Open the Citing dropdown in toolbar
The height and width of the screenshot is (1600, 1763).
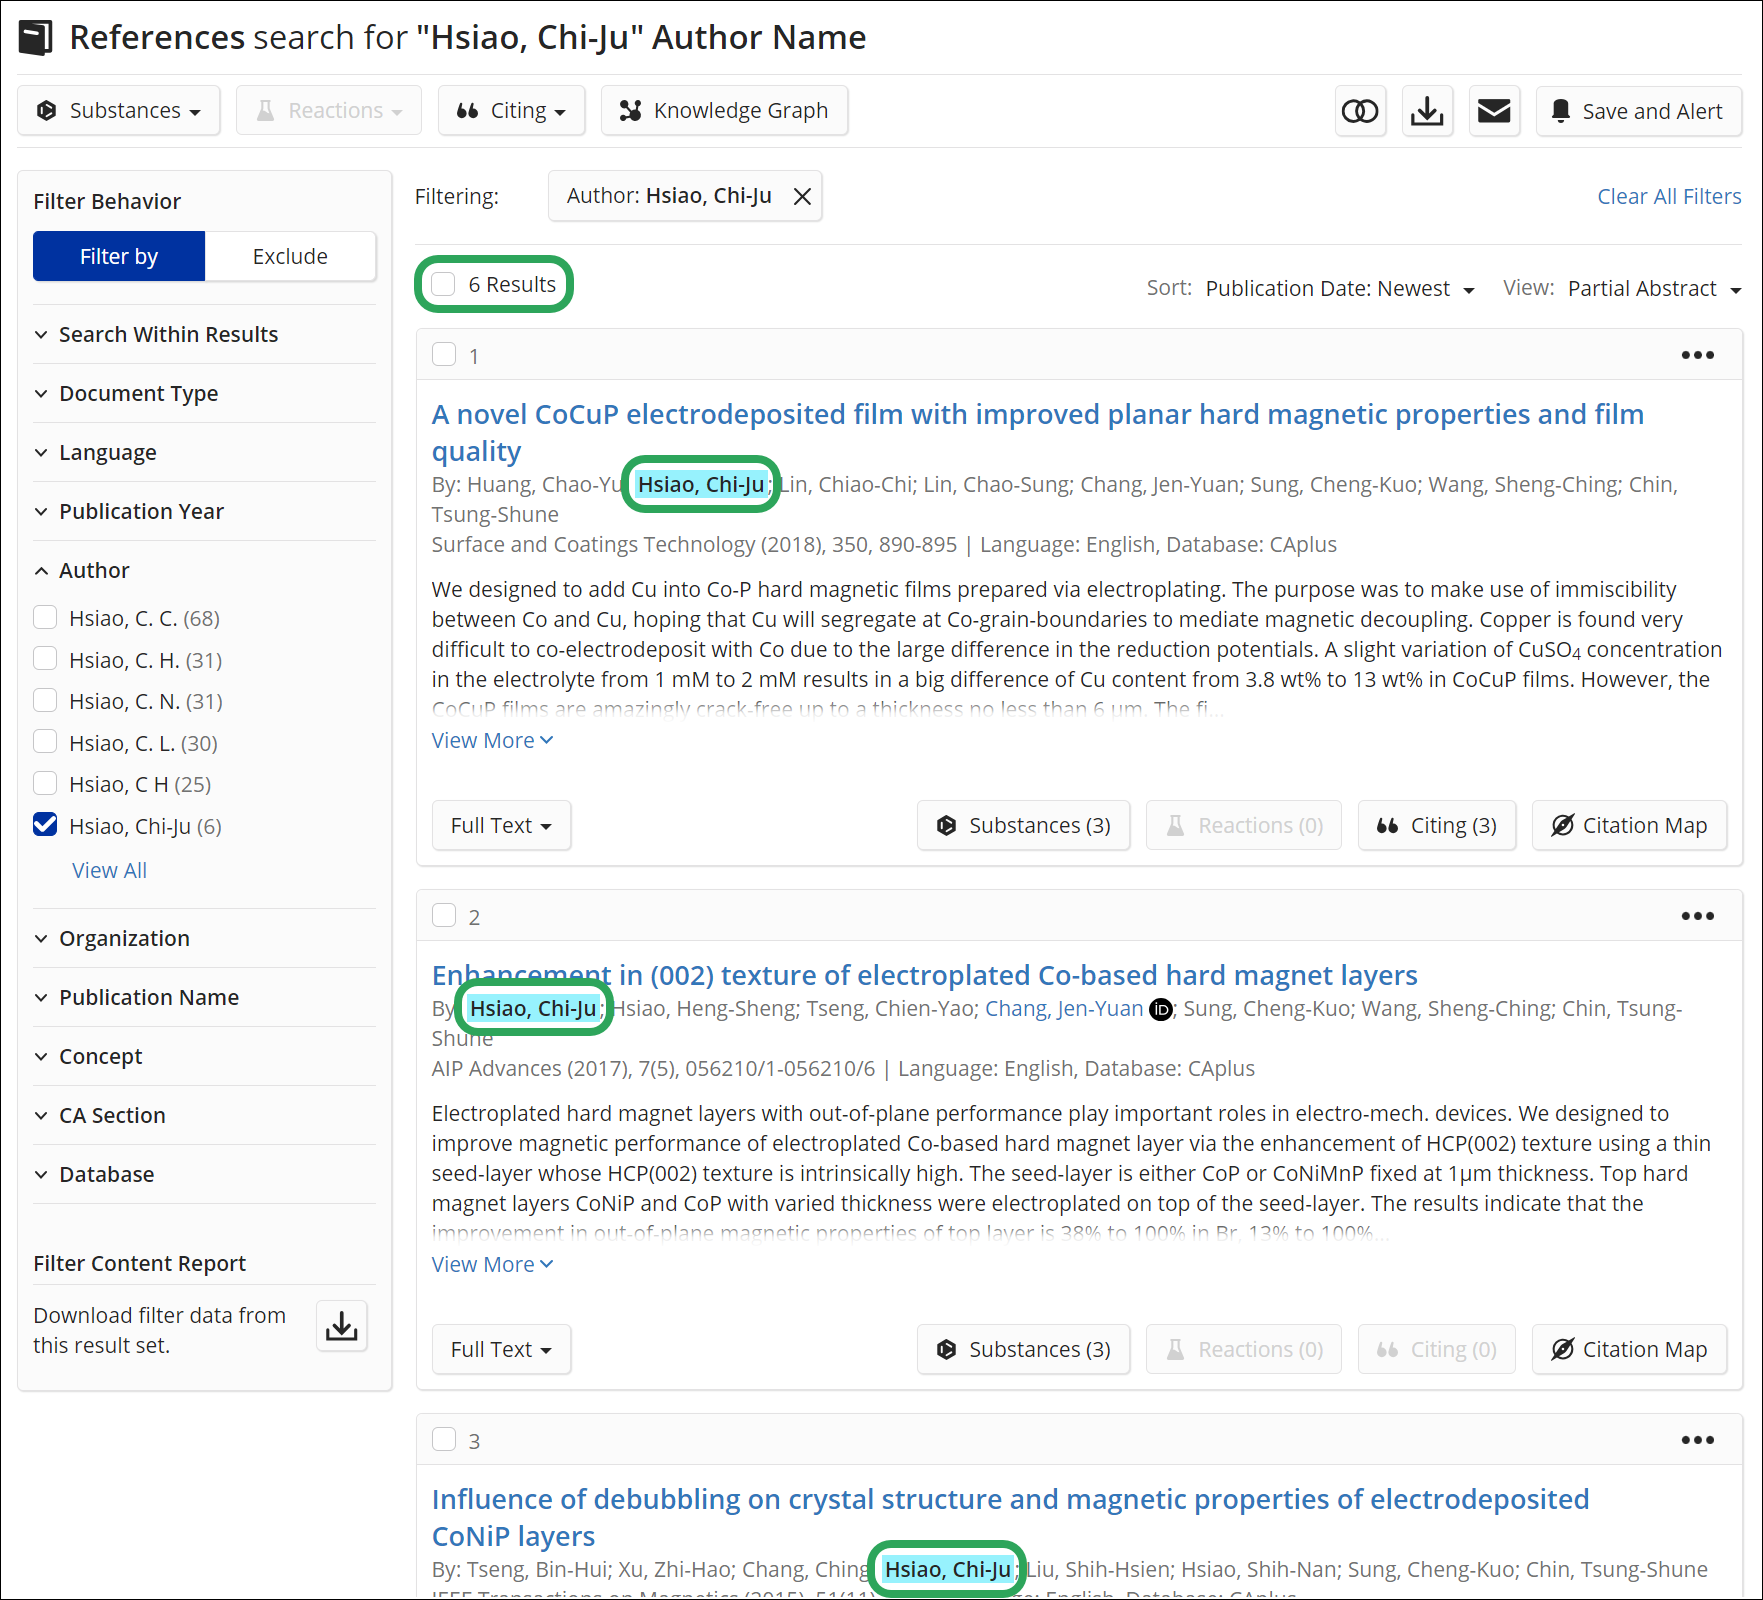tap(511, 110)
